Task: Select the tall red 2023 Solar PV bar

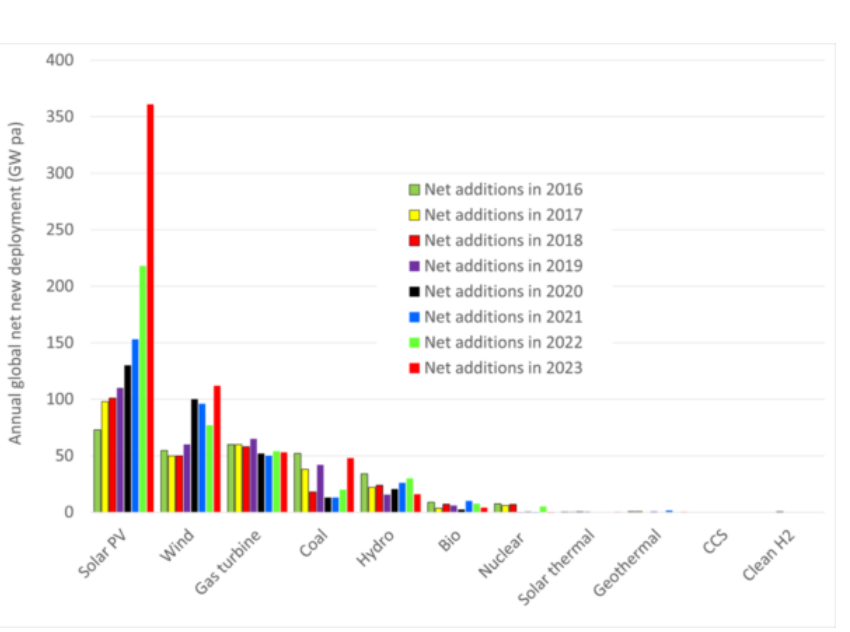Action: pyautogui.click(x=150, y=308)
